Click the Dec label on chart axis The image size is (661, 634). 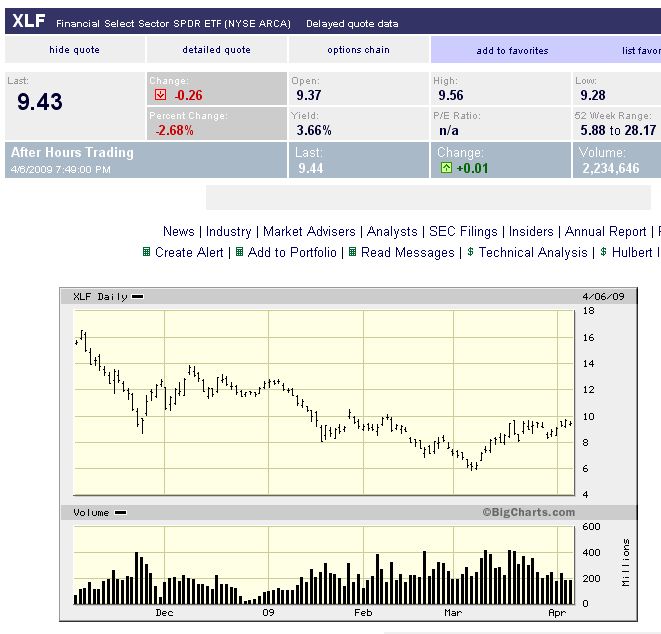[164, 613]
